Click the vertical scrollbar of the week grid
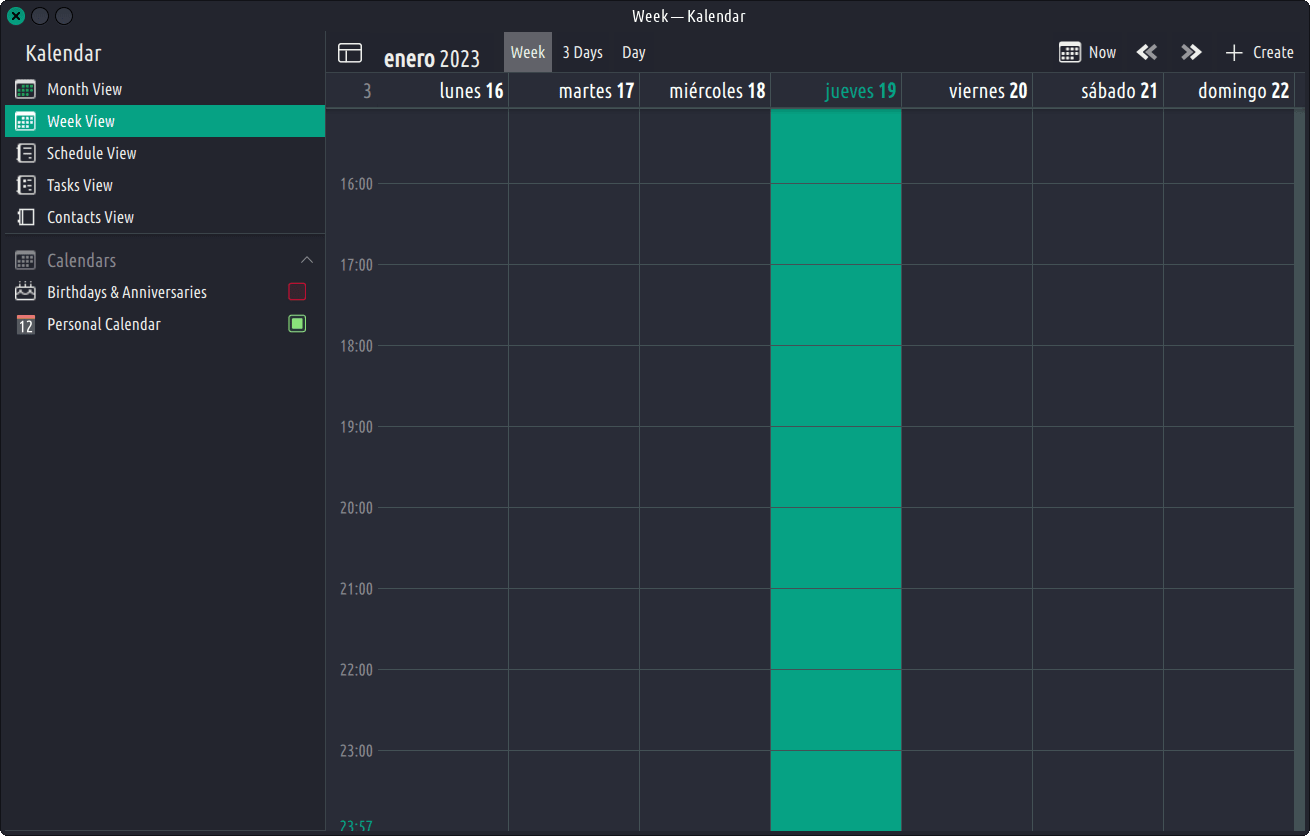This screenshot has height=836, width=1310. (1300, 400)
